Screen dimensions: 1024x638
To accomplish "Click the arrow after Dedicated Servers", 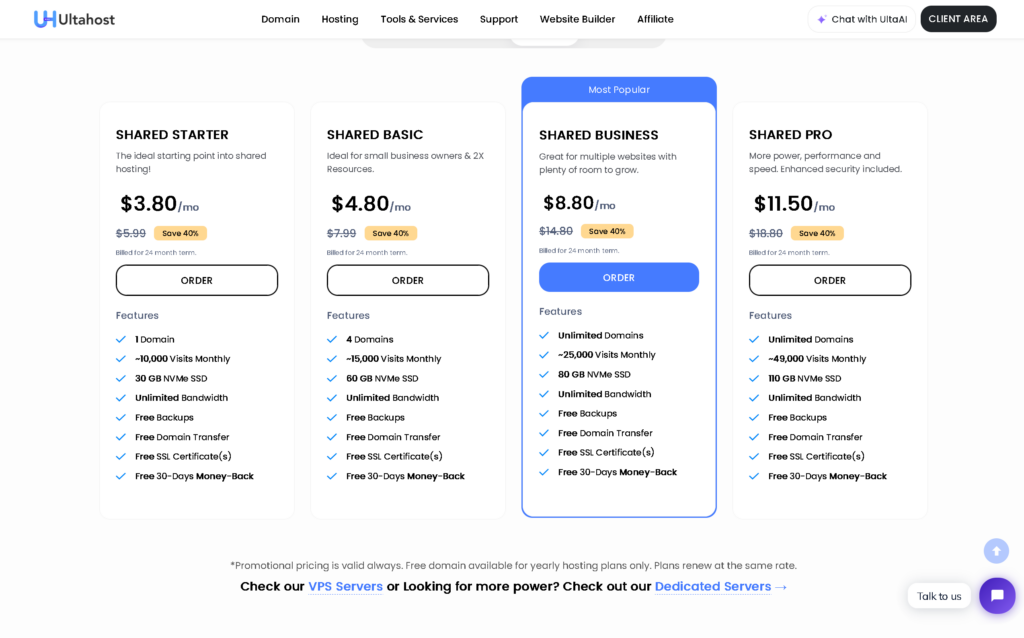I will (x=780, y=587).
